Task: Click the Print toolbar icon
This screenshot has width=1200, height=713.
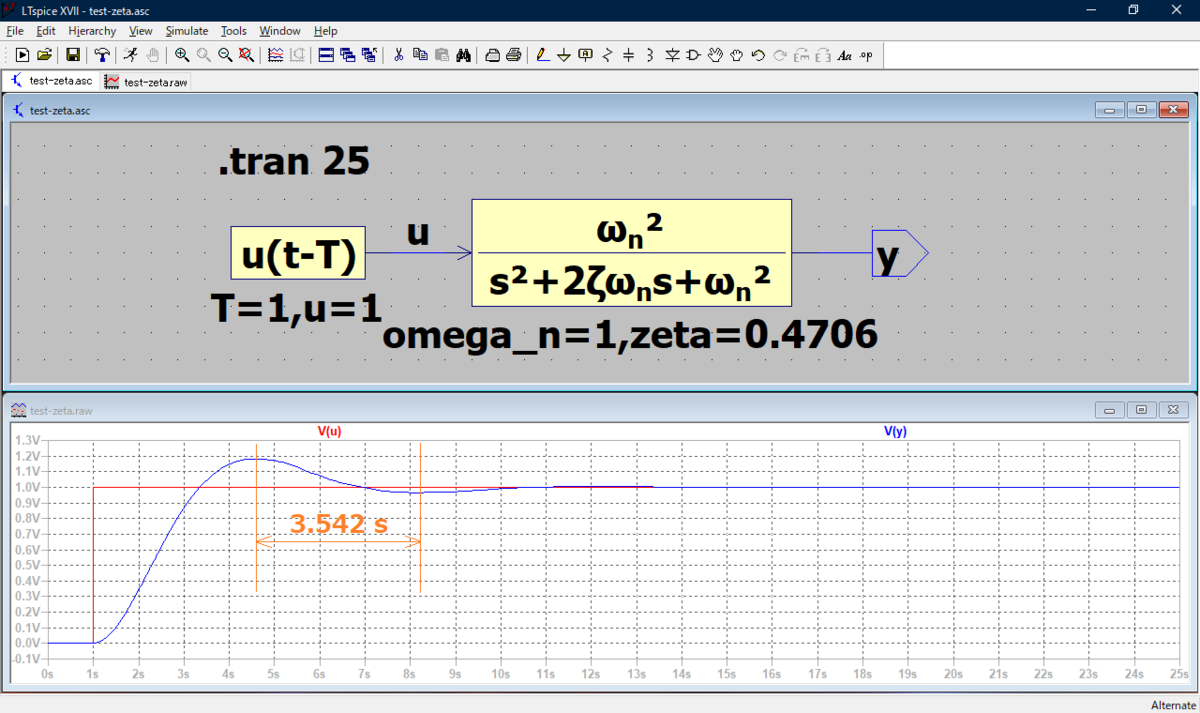Action: [x=513, y=55]
